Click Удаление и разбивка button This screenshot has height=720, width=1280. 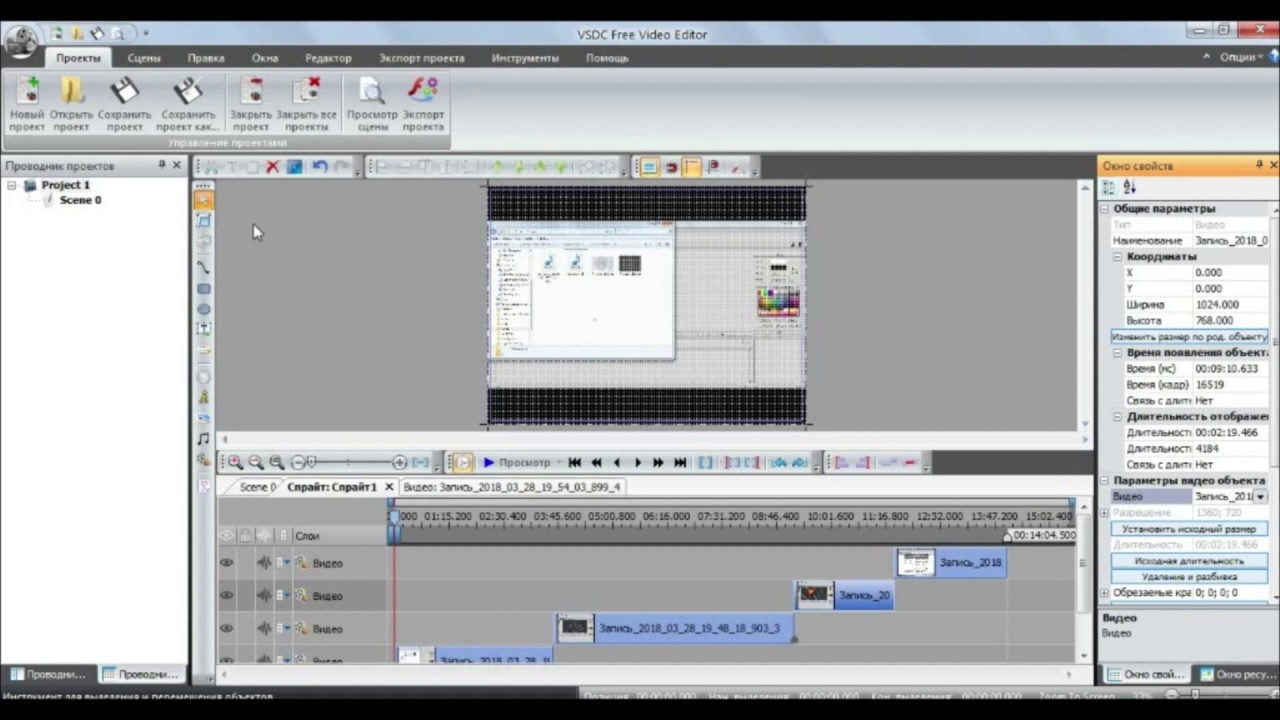tap(1189, 577)
